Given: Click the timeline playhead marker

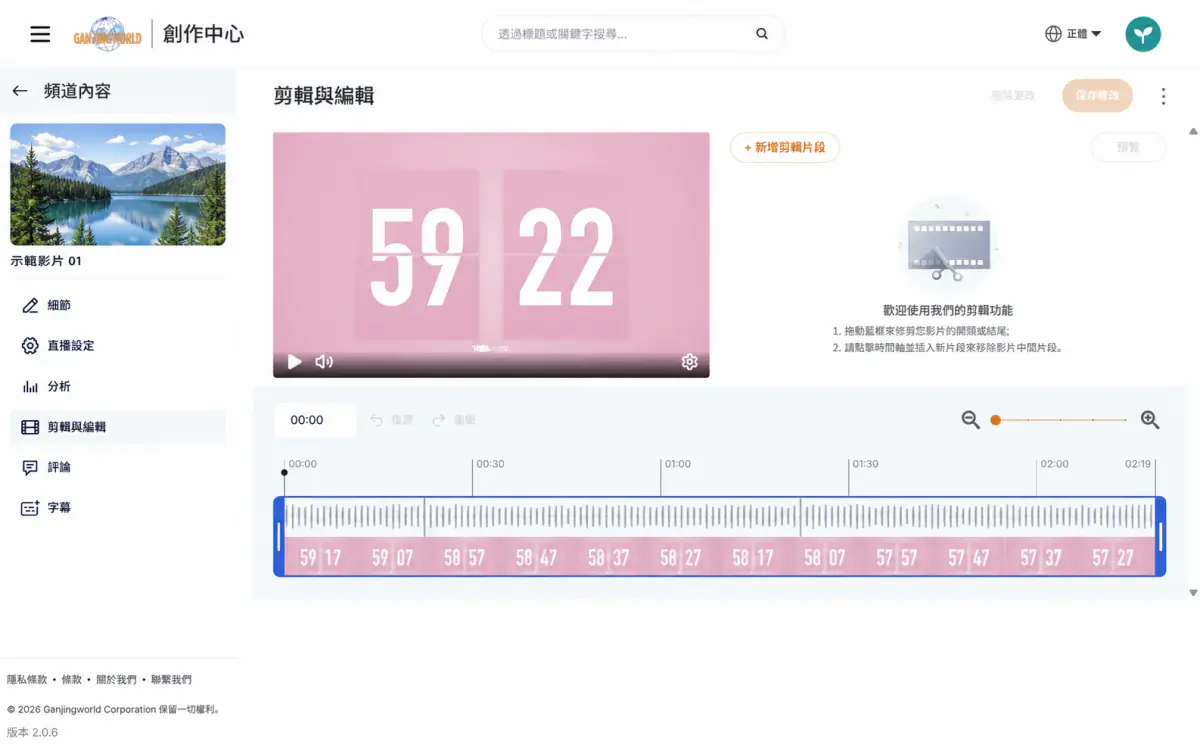Looking at the screenshot, I should [x=284, y=472].
